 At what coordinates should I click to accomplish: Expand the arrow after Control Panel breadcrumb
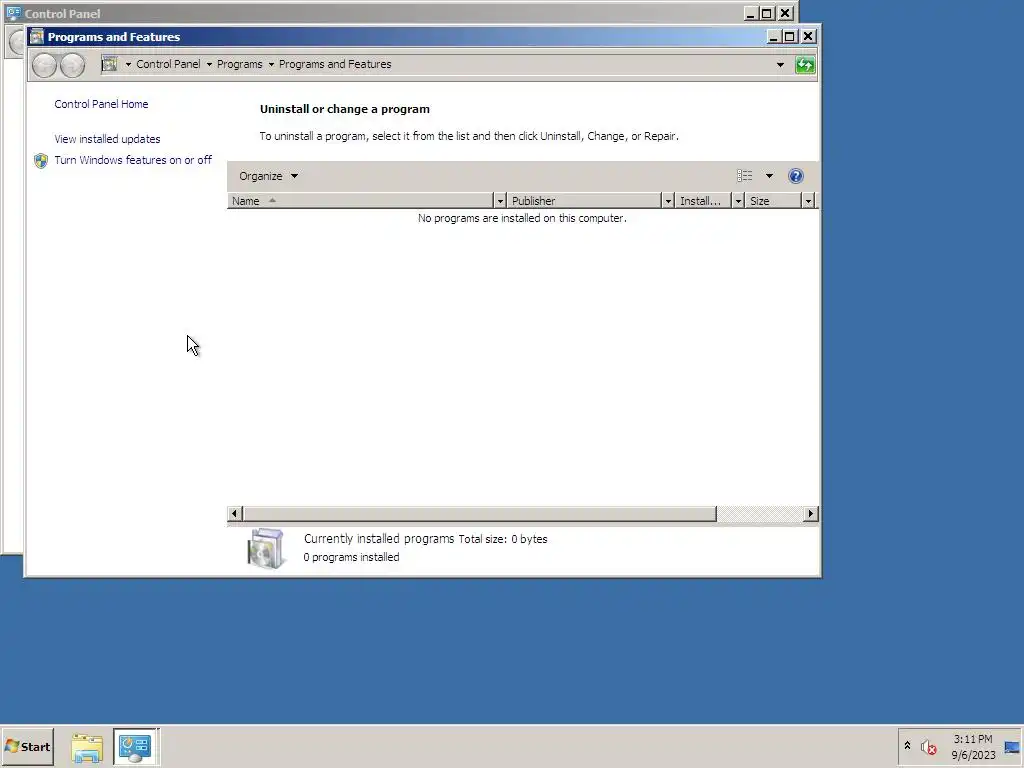(x=209, y=64)
